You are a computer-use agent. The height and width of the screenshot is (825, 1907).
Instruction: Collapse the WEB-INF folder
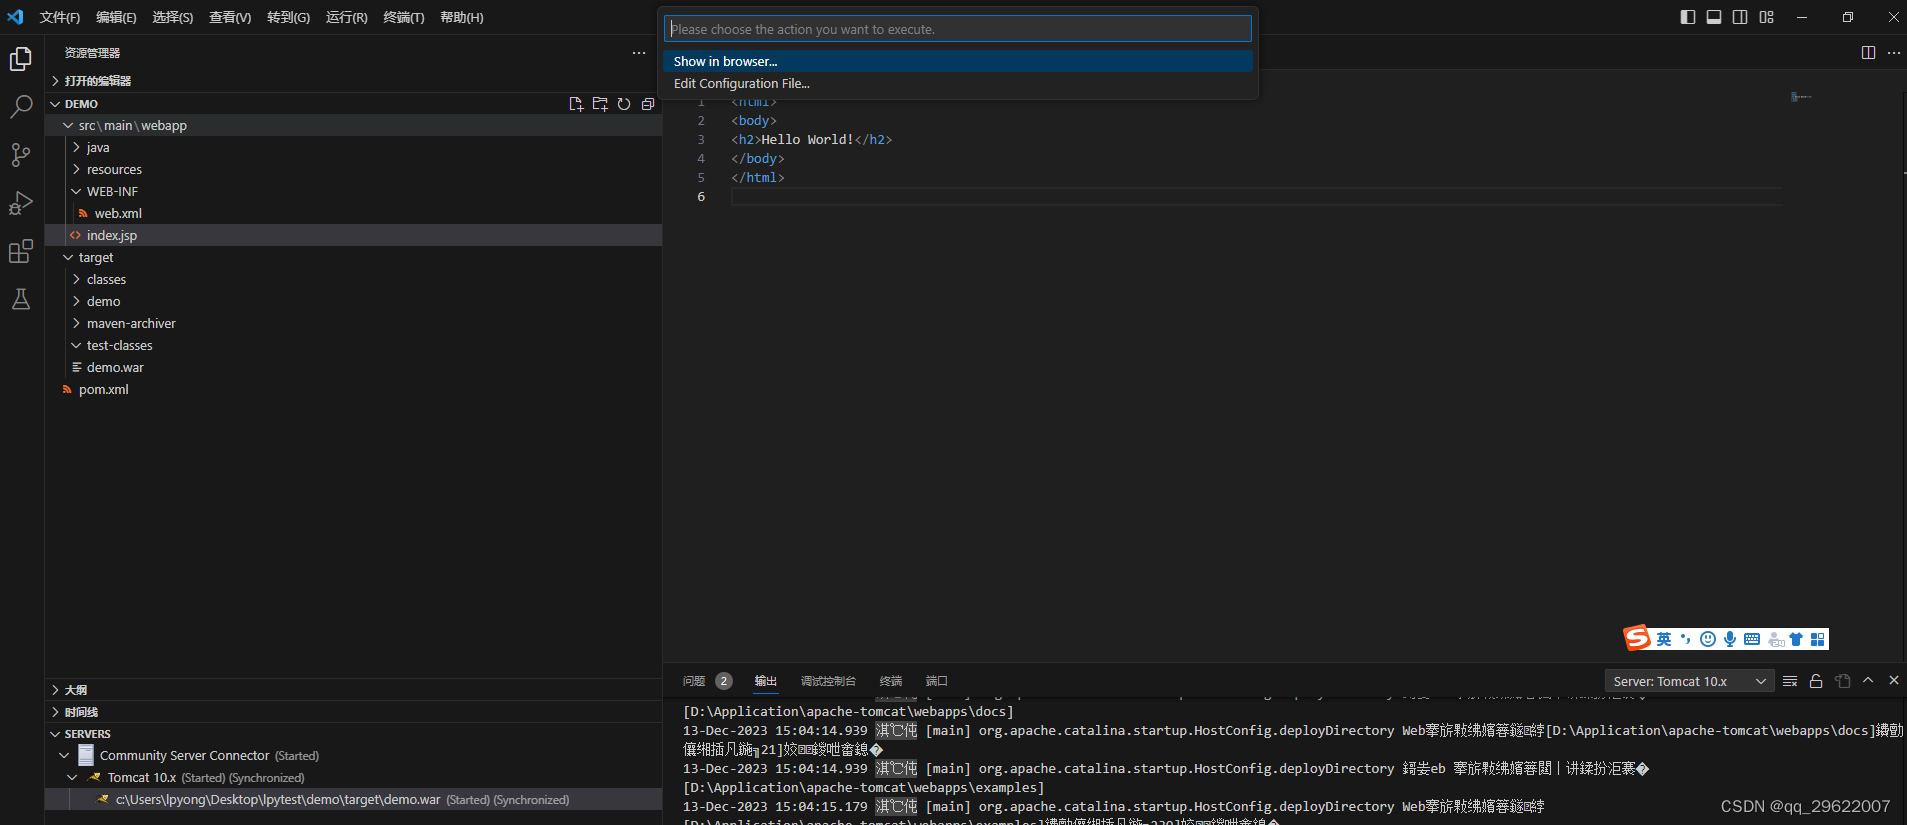point(354,192)
